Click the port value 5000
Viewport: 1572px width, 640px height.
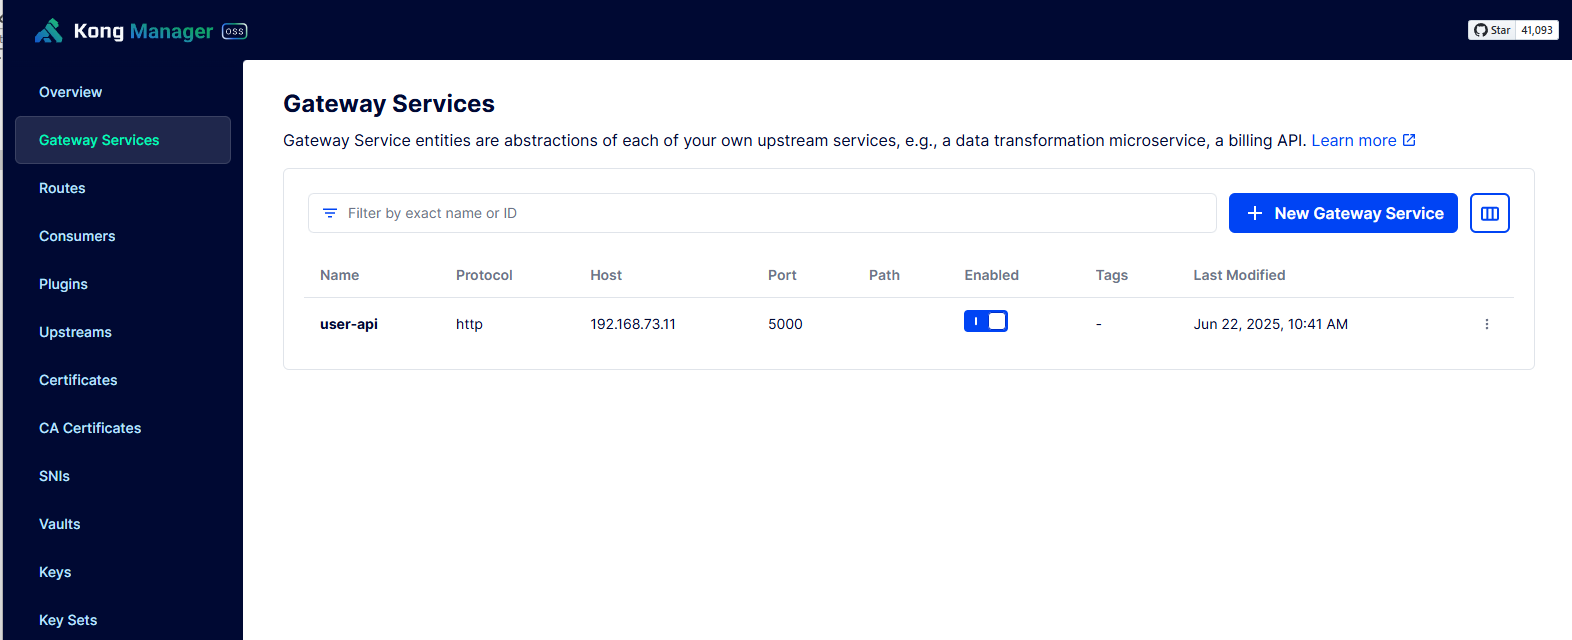coord(785,324)
